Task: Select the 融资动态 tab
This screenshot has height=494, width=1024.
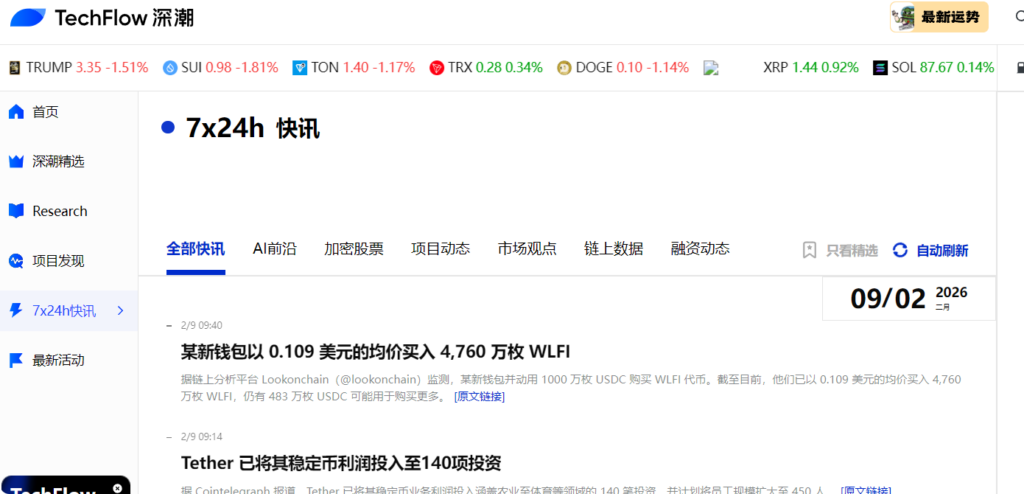Action: coord(700,249)
